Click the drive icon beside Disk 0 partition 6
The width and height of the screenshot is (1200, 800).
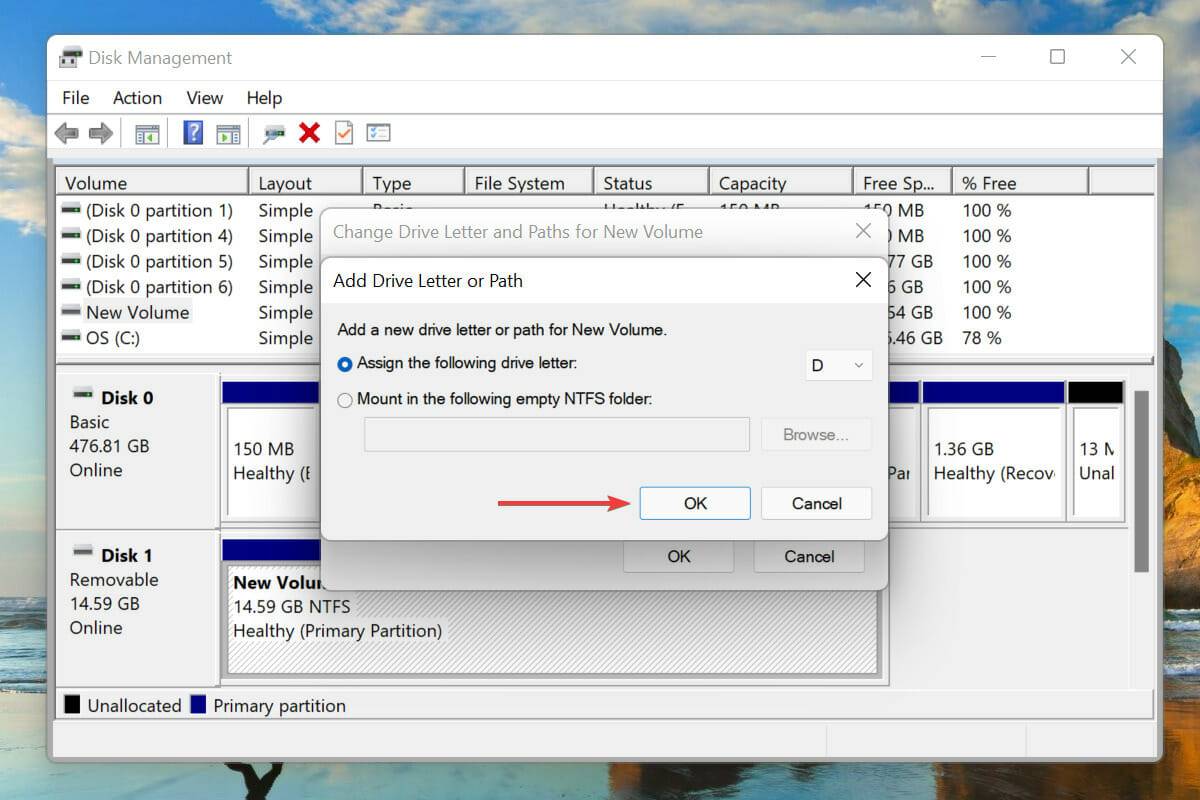71,287
